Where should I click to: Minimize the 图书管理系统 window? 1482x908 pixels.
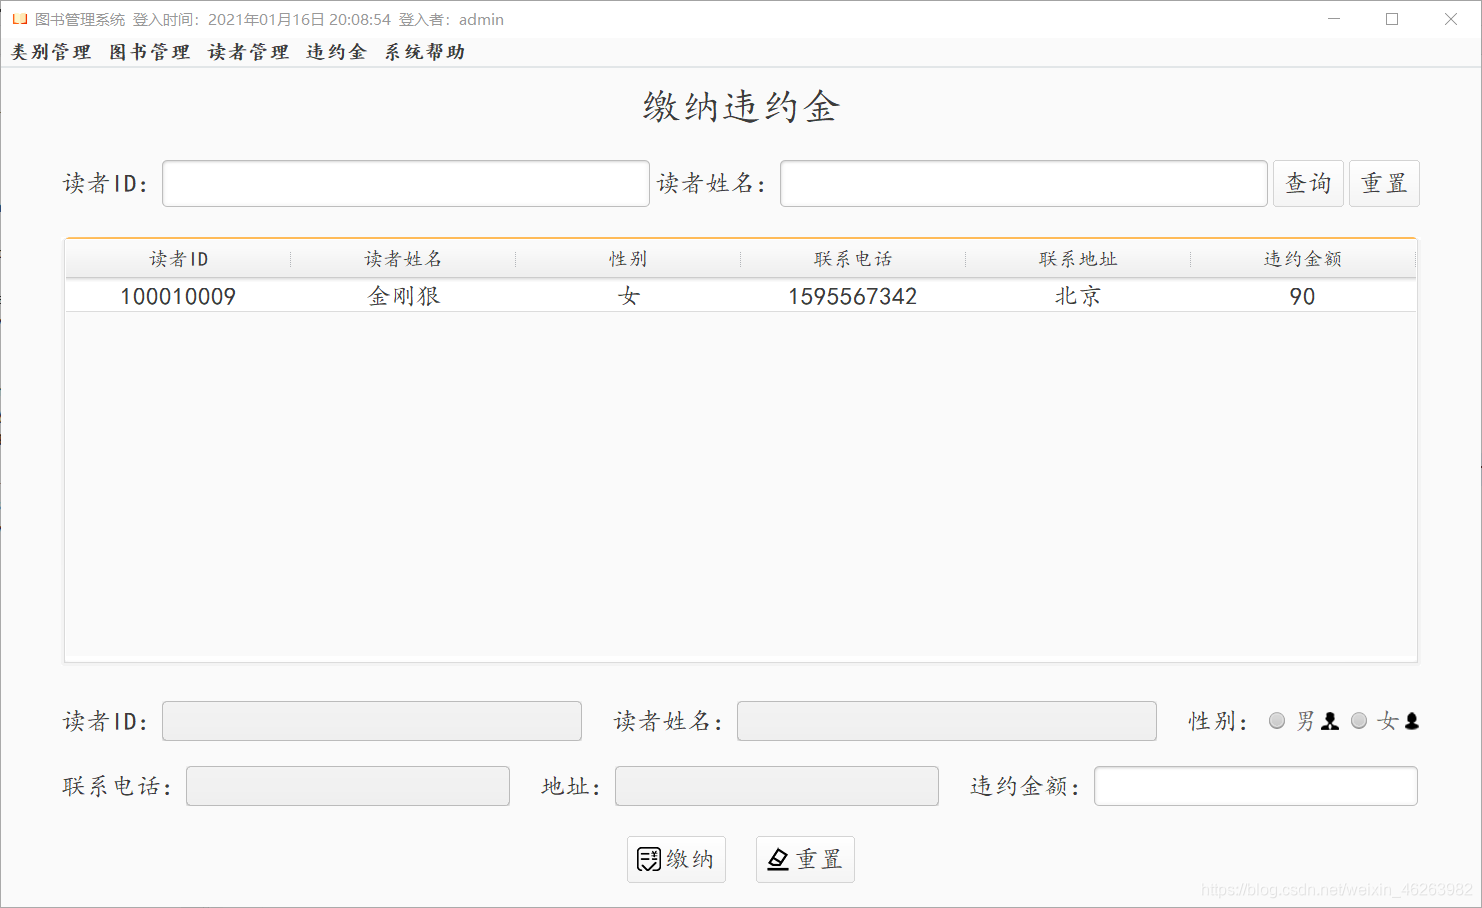pyautogui.click(x=1334, y=19)
